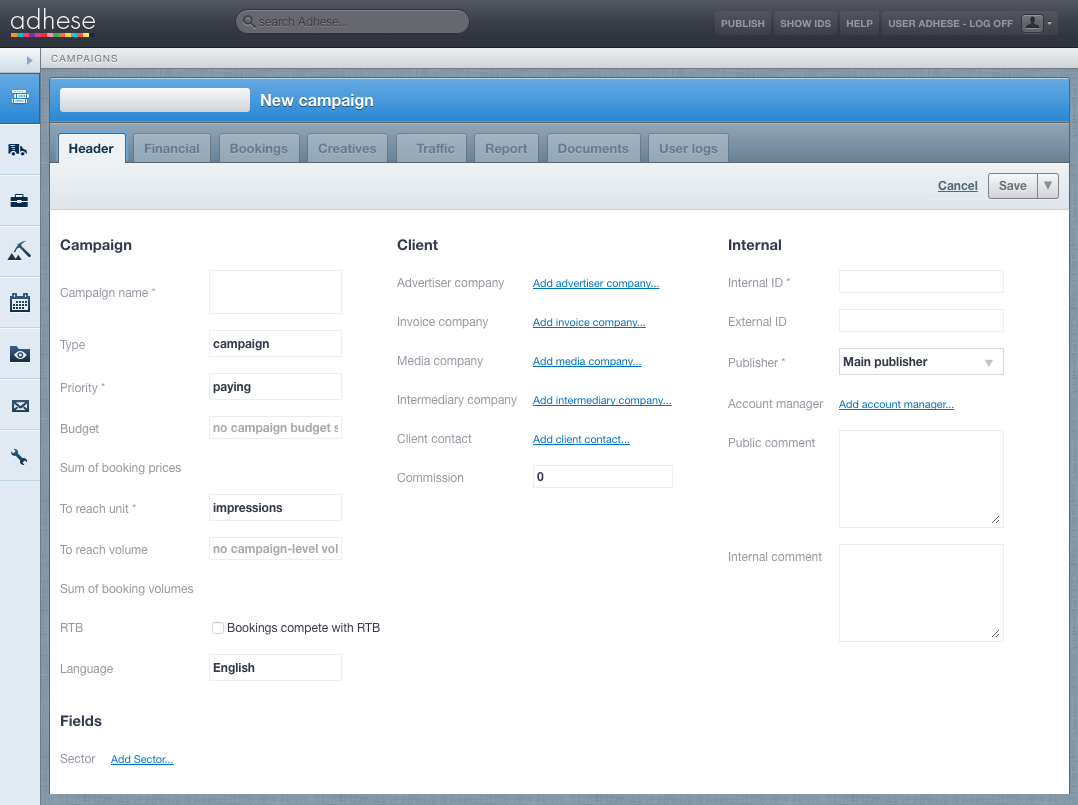This screenshot has width=1078, height=805.
Task: Click the folder with eye sidebar icon
Action: [19, 354]
